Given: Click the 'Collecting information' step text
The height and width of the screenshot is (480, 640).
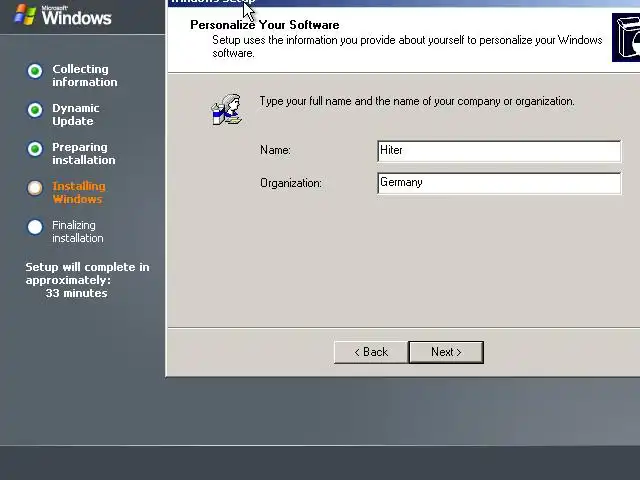Looking at the screenshot, I should 84,76.
